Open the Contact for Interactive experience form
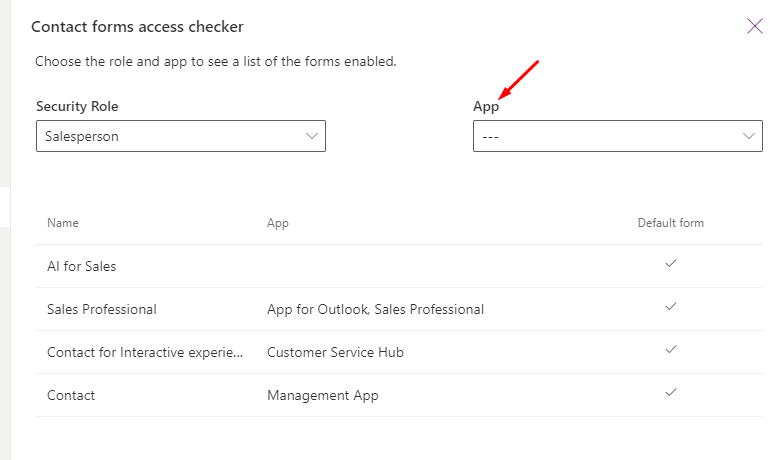Screen dimensions: 775x460 (145, 352)
